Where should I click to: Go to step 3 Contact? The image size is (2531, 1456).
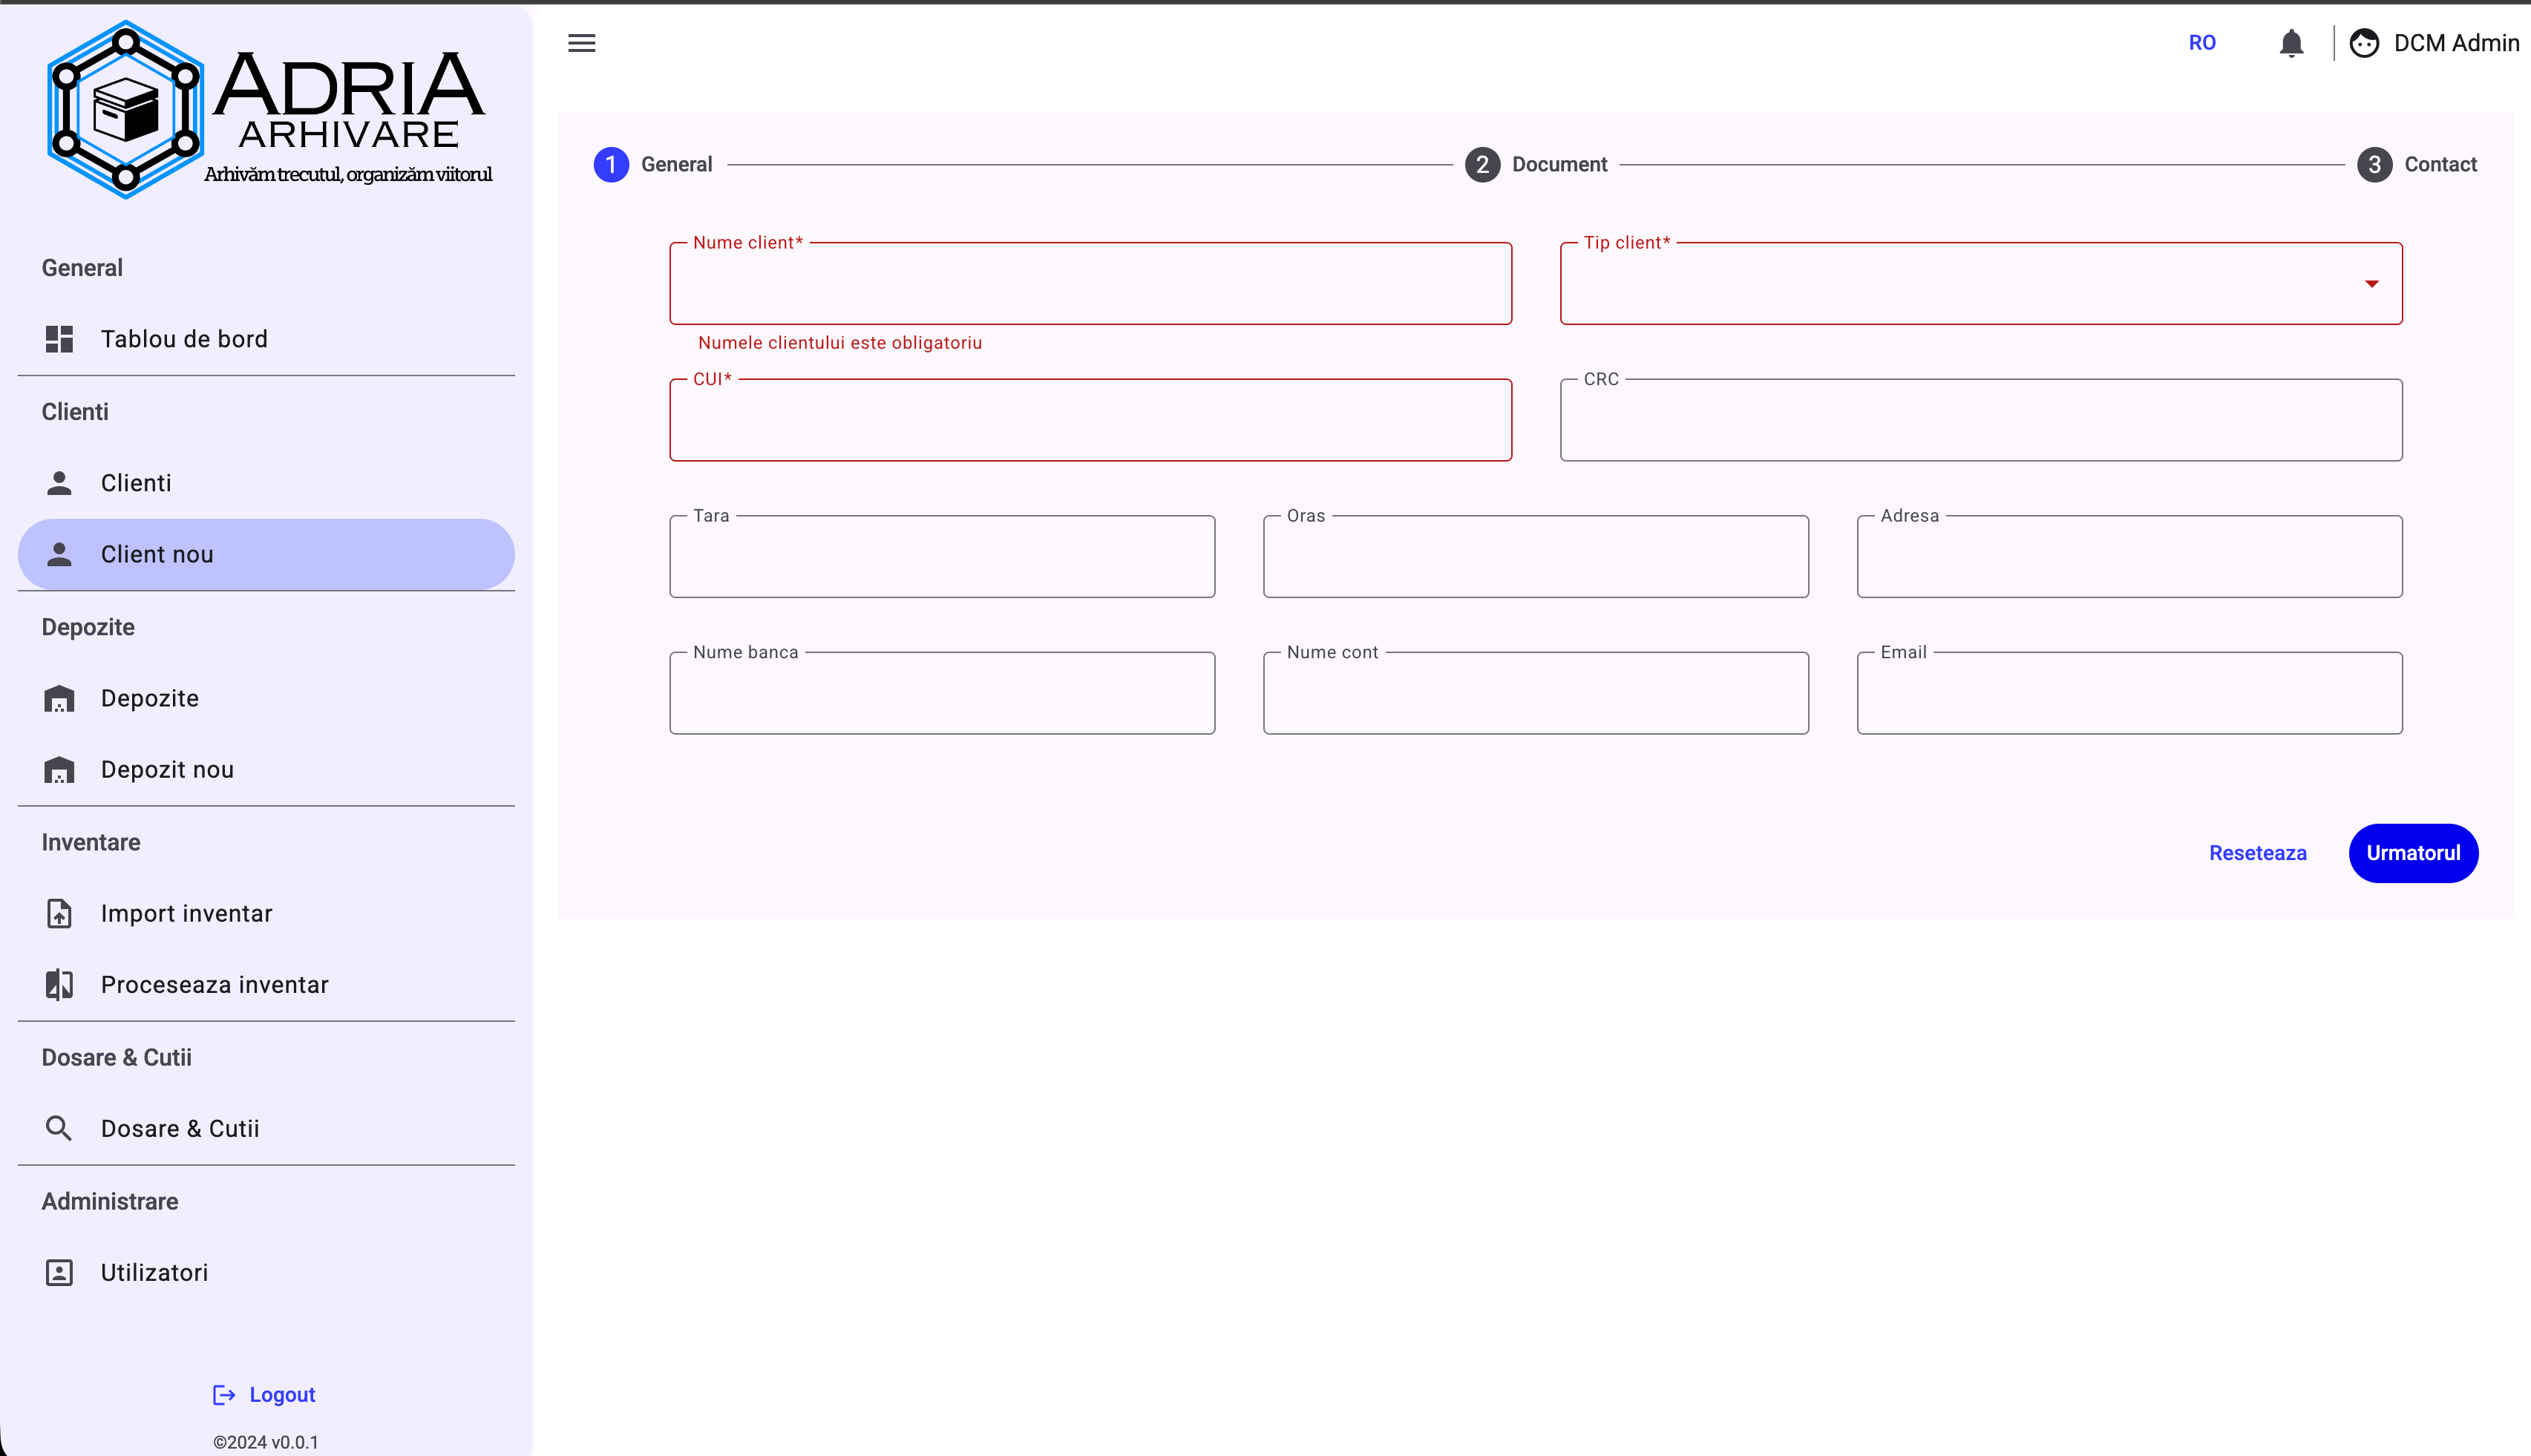2417,164
